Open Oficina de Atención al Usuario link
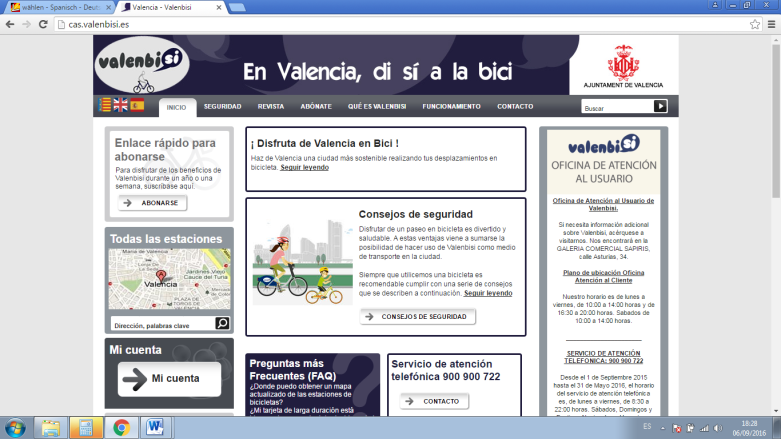The height and width of the screenshot is (439, 781). [603, 204]
